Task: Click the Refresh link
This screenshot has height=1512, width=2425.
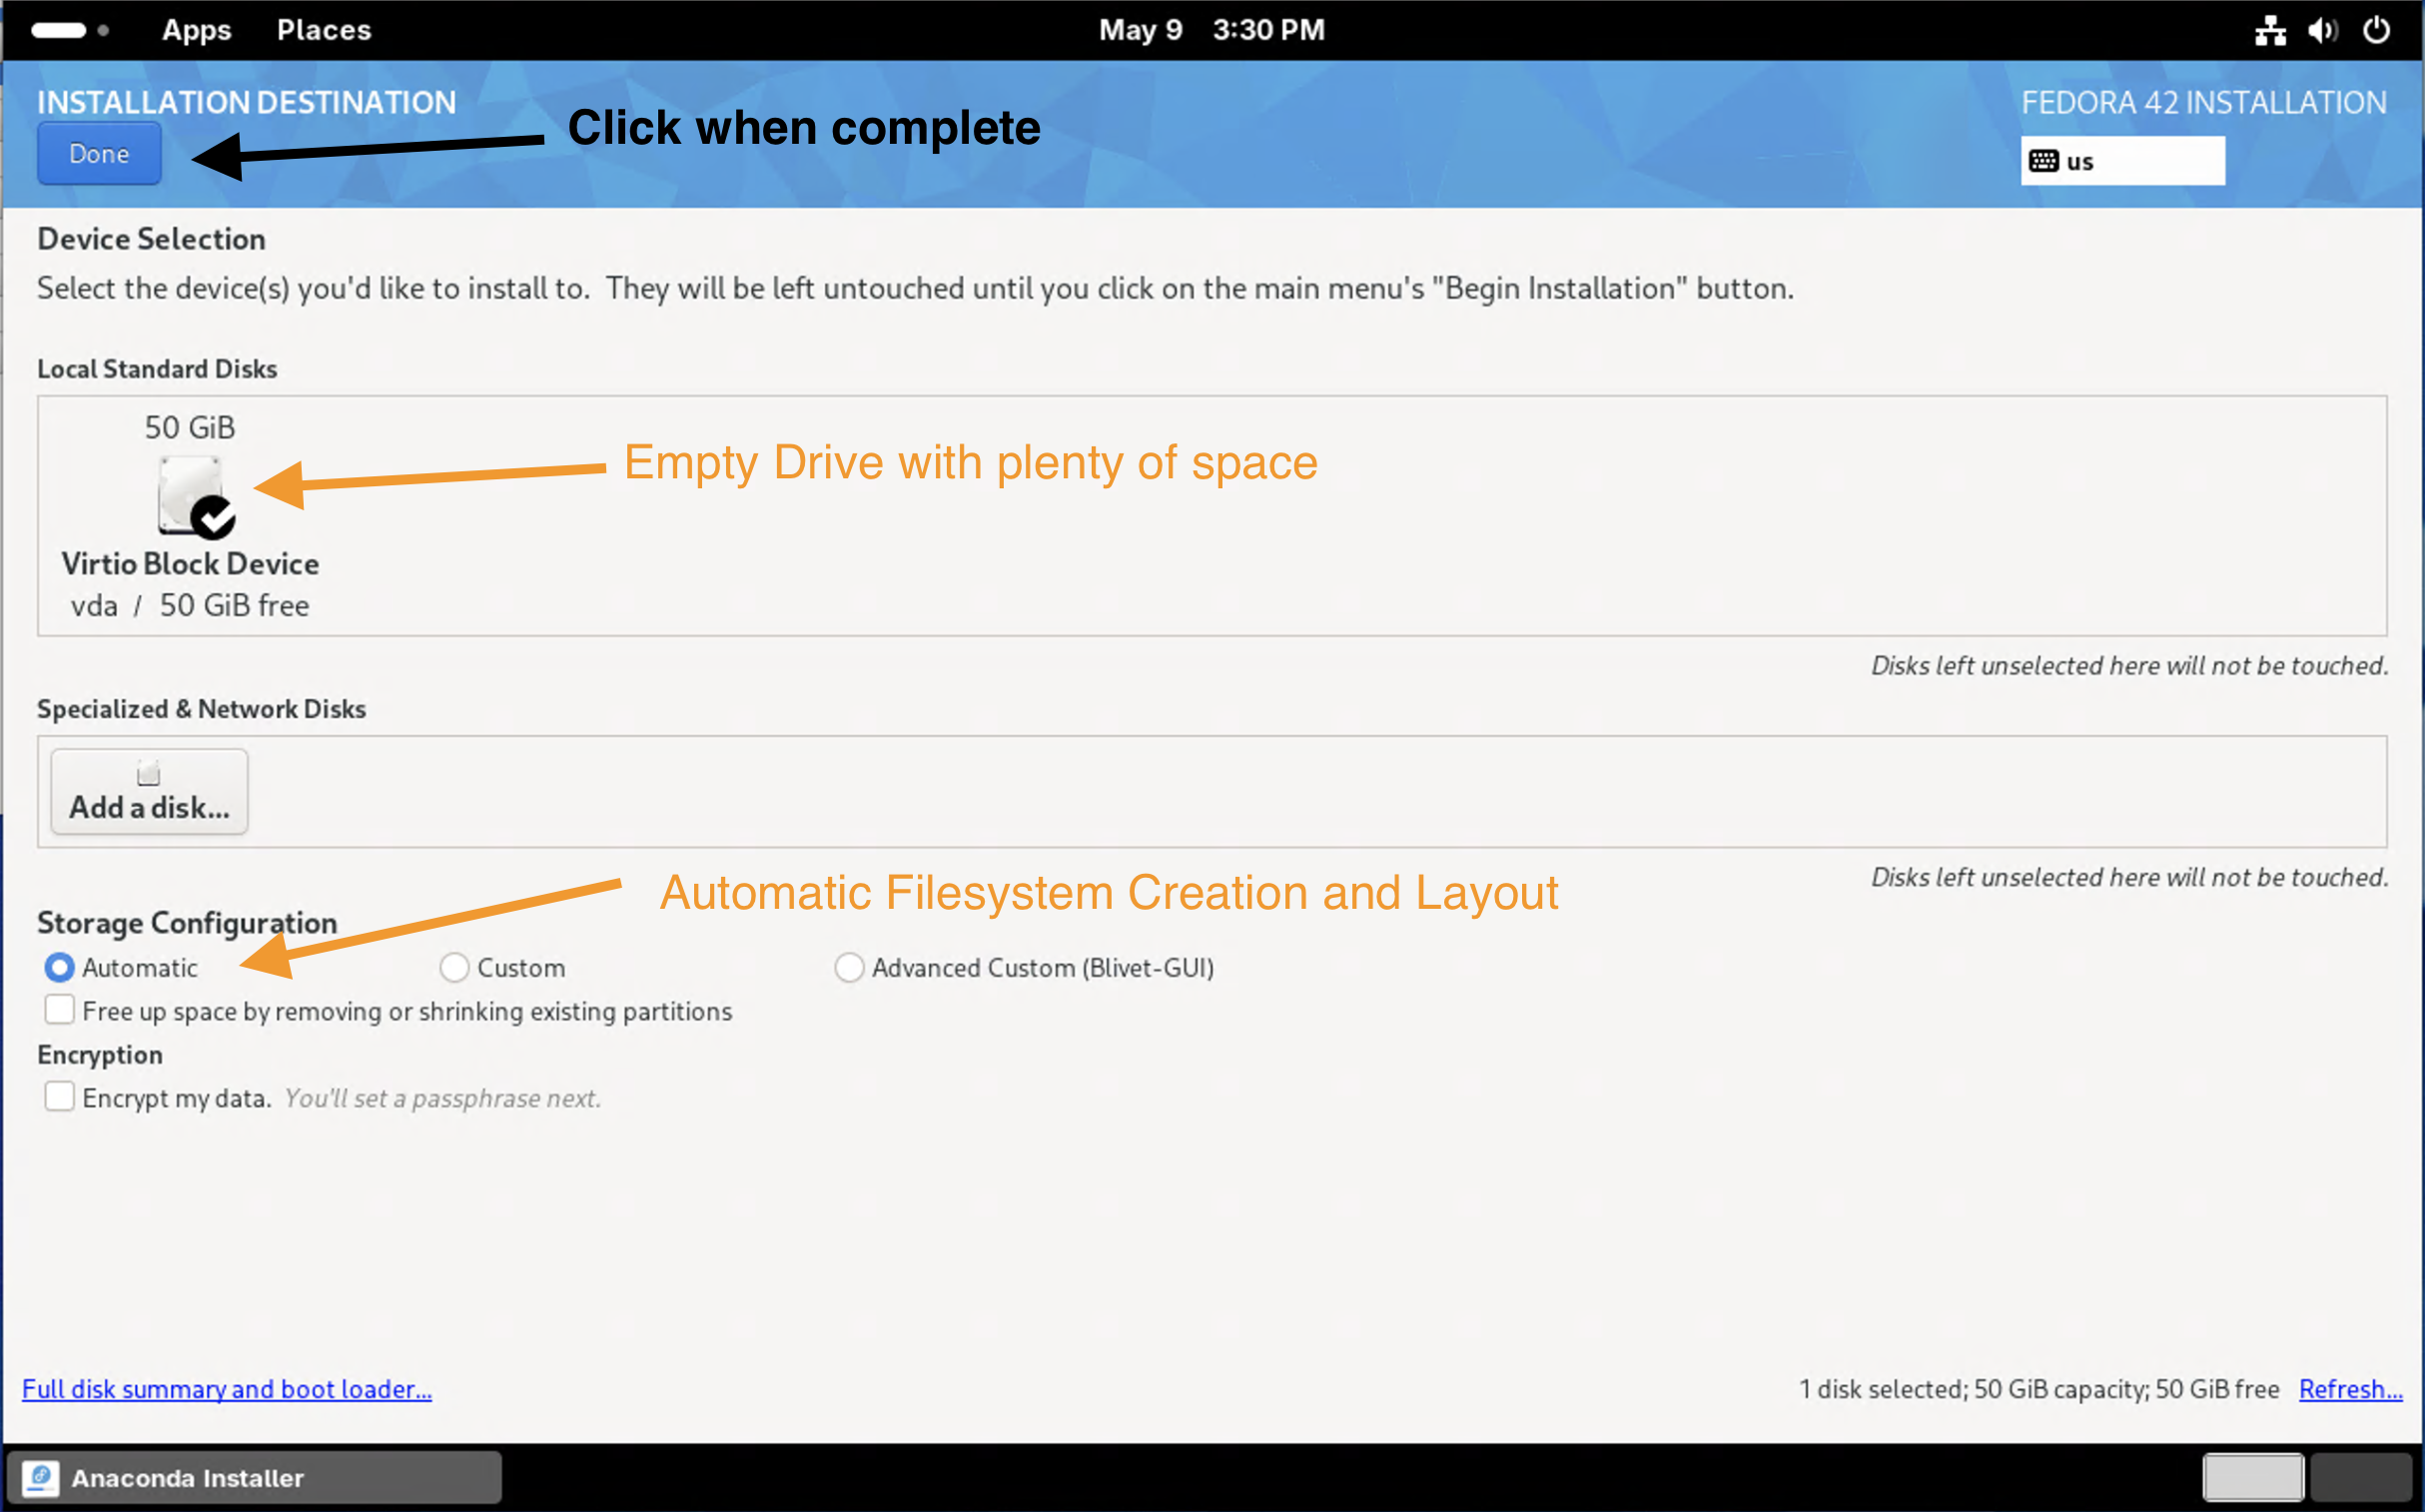Action: pos(2350,1389)
